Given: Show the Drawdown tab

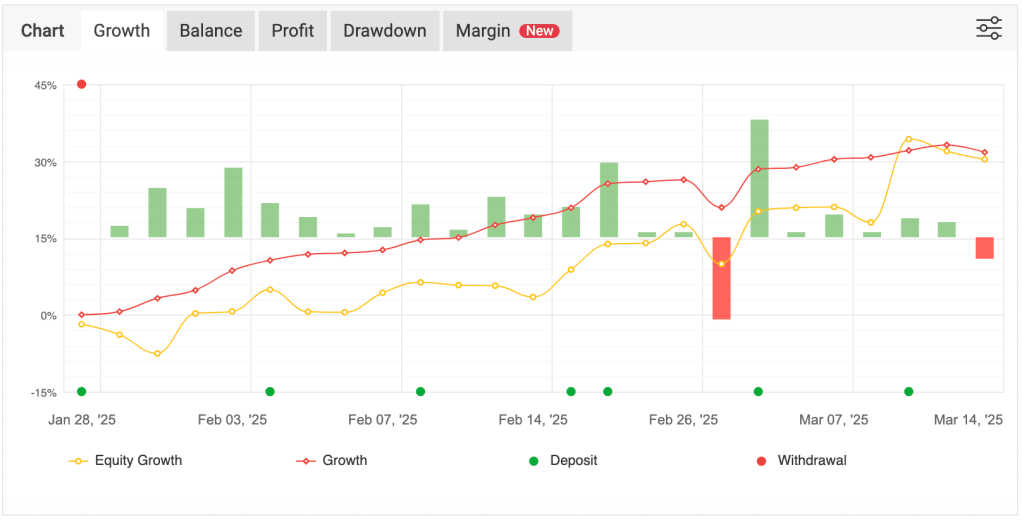Looking at the screenshot, I should click(x=384, y=31).
